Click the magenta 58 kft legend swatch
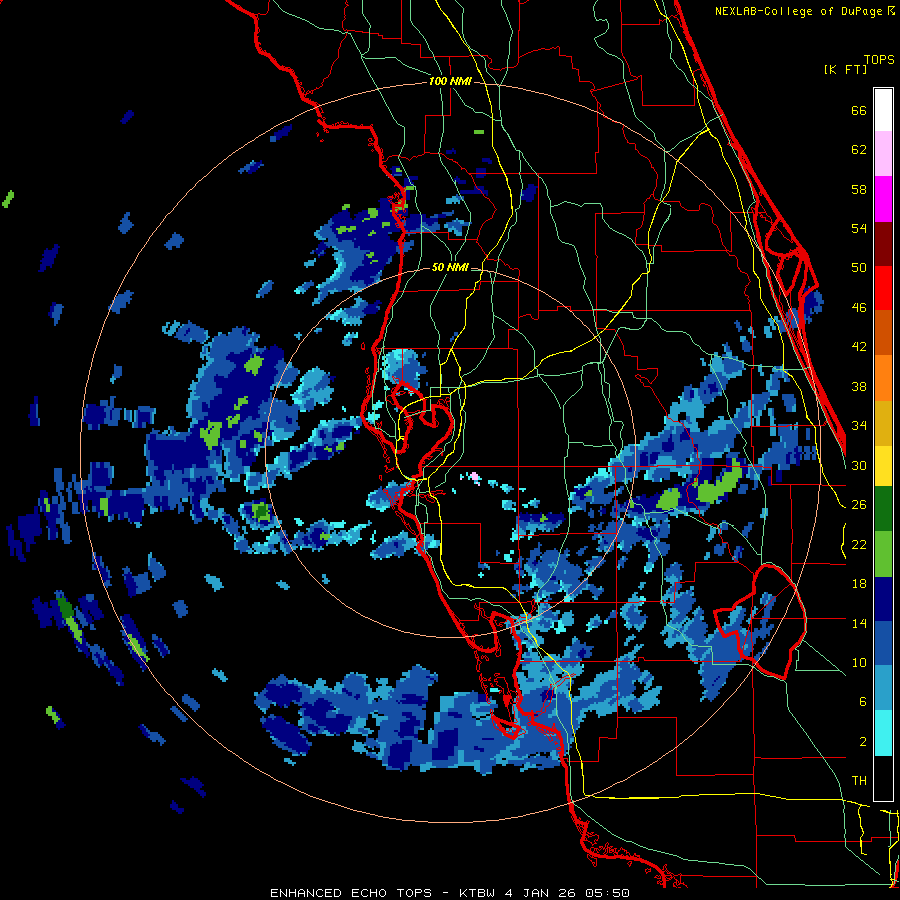The image size is (900, 900). point(883,199)
